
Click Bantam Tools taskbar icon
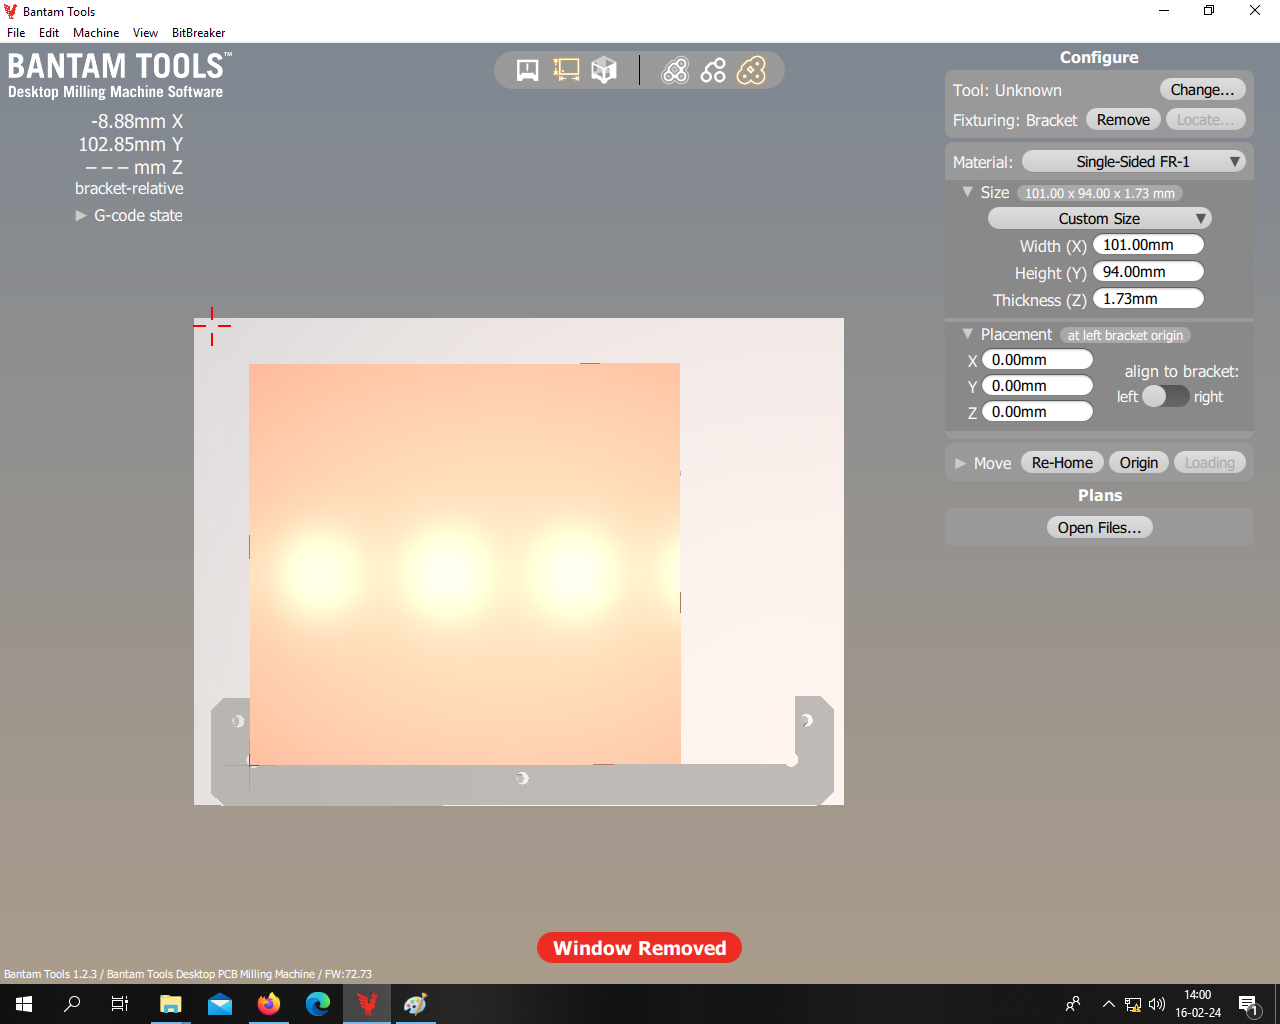click(367, 1004)
